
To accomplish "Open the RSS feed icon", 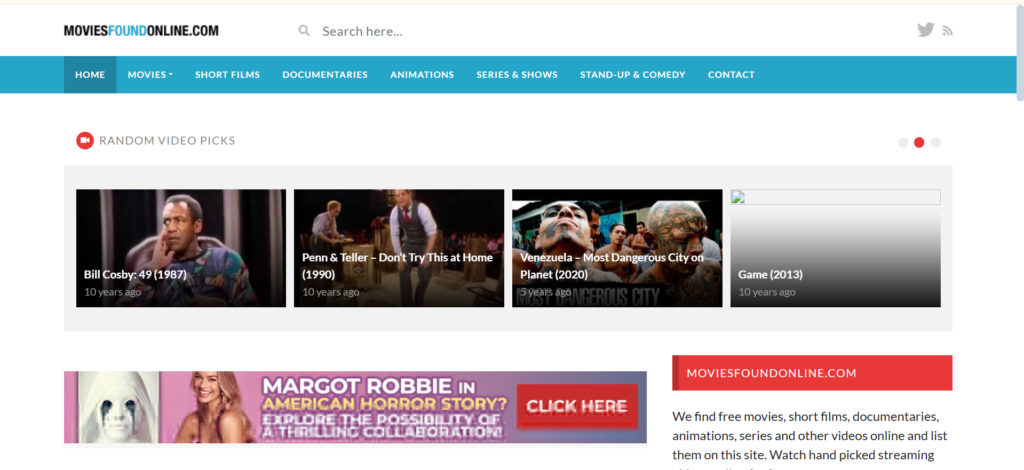I will click(x=948, y=31).
